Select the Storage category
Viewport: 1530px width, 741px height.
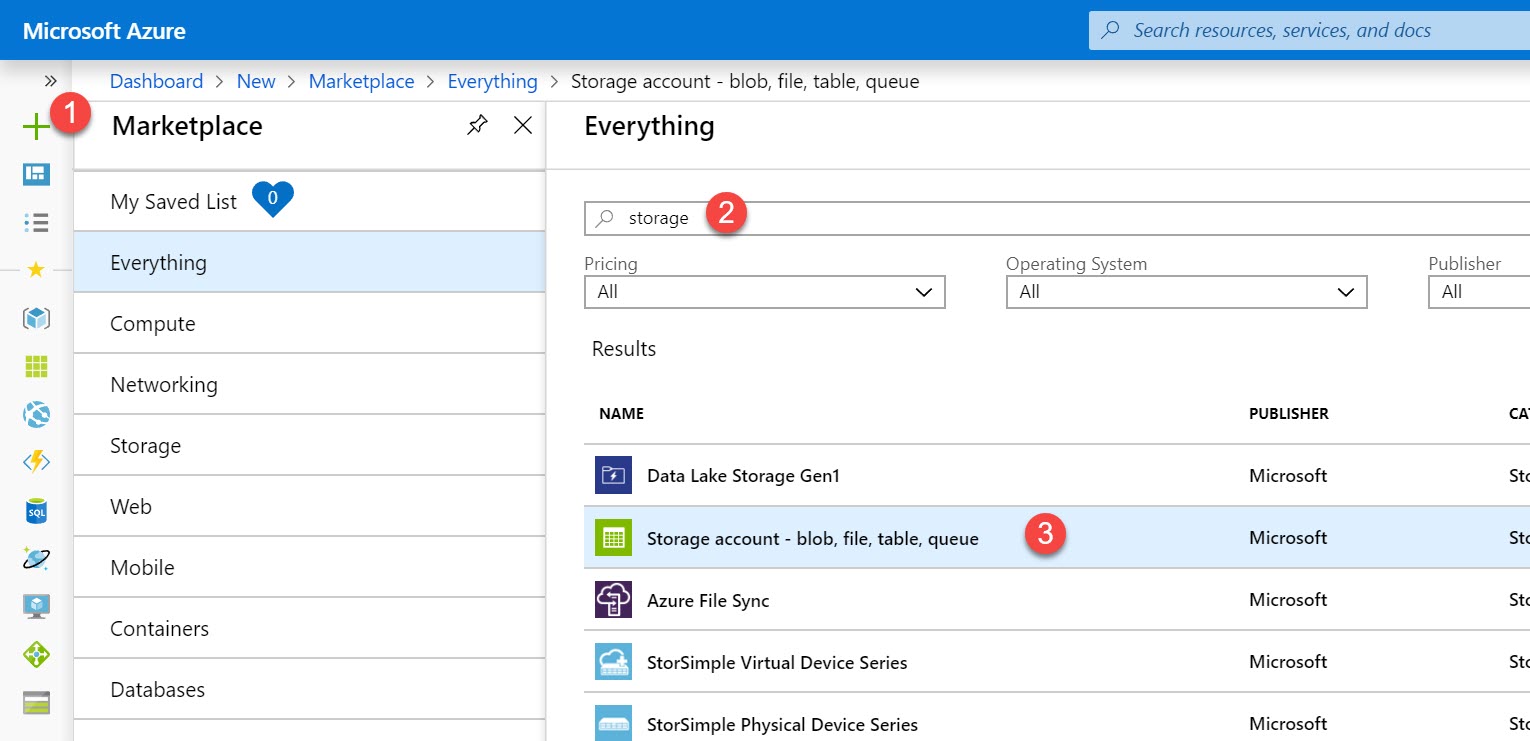(309, 445)
